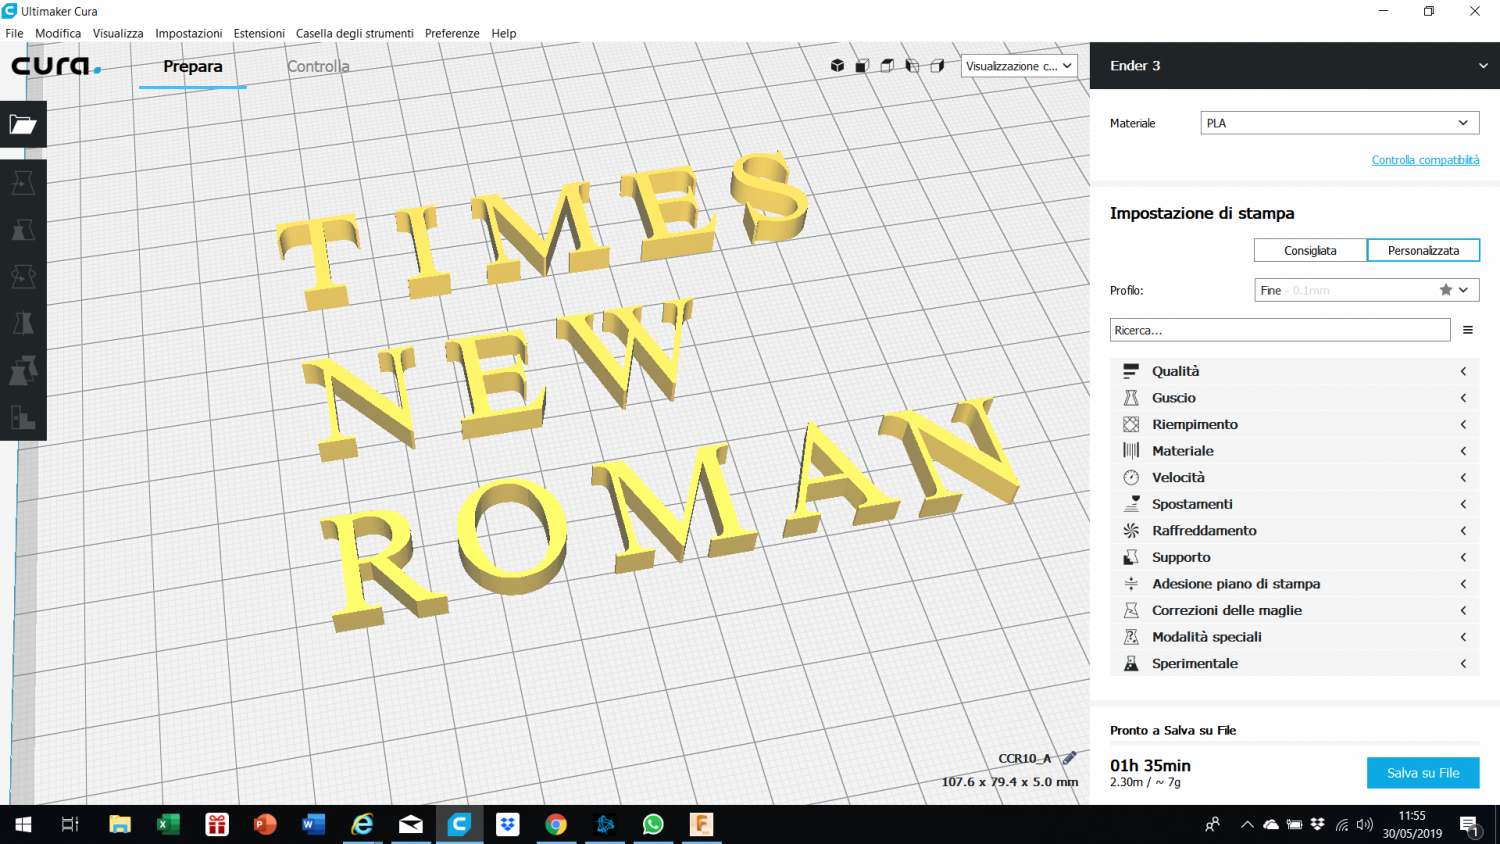
Task: Click the Controlla compatibilità link
Action: pos(1425,160)
